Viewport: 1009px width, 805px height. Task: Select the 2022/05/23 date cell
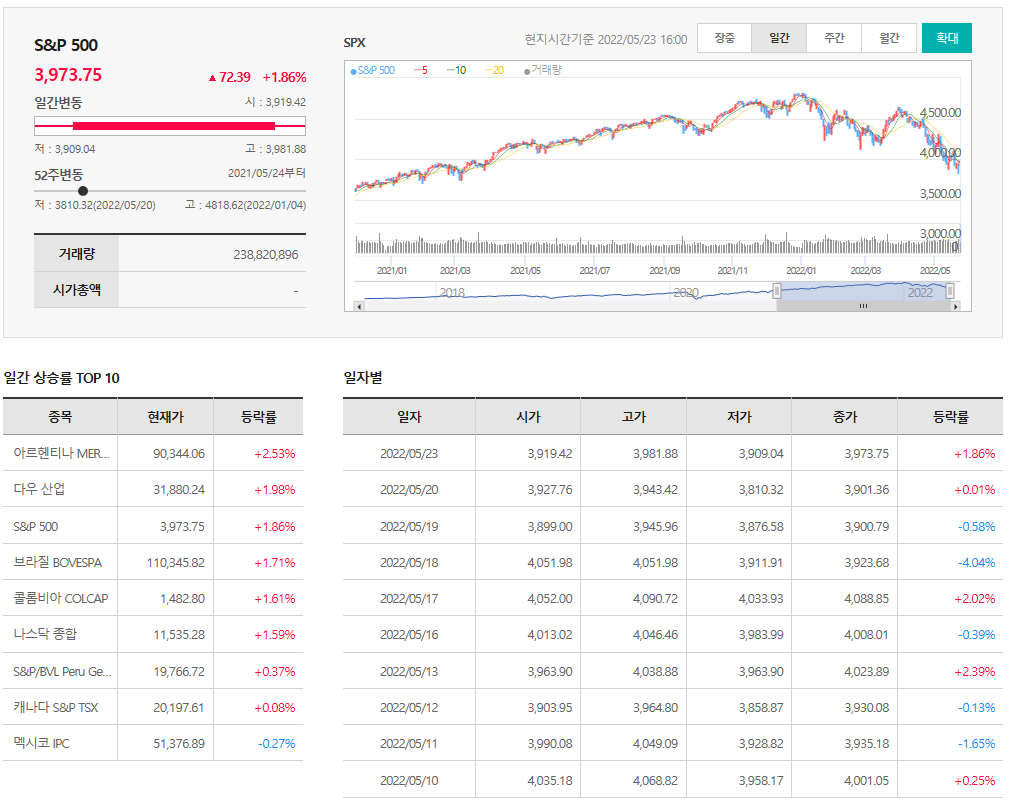click(409, 453)
